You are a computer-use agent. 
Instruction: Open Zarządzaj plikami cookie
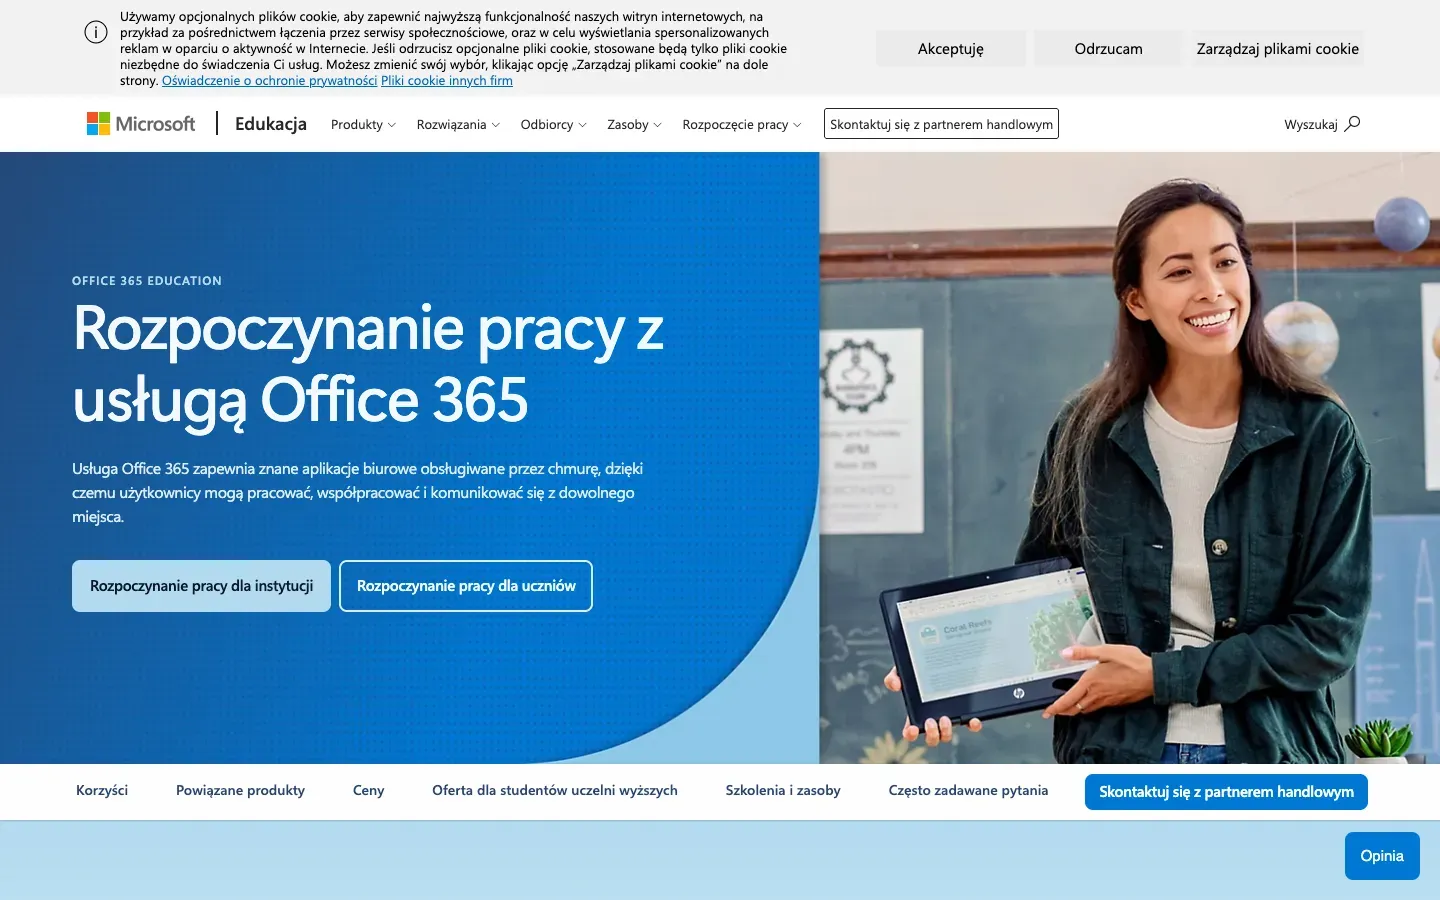(x=1278, y=48)
